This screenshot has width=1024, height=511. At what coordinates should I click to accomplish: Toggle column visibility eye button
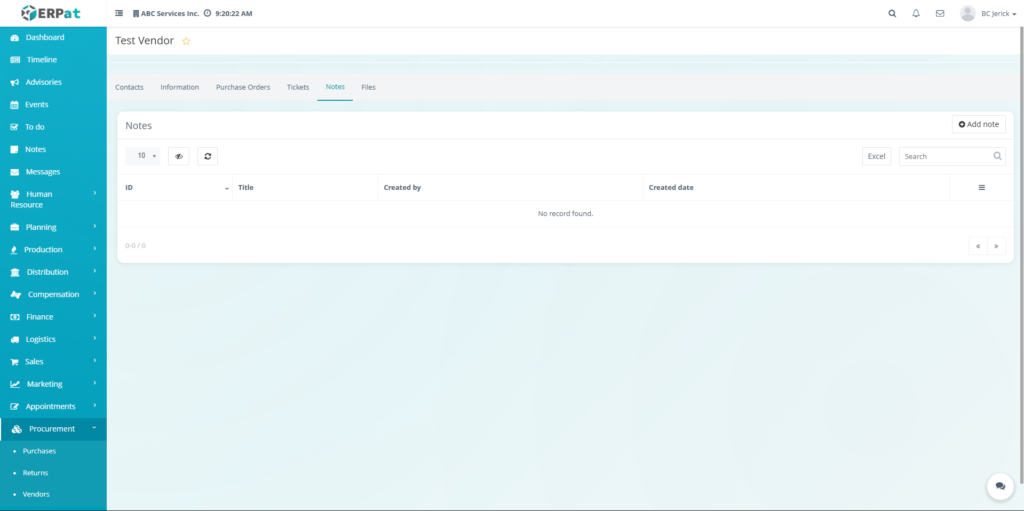click(178, 156)
